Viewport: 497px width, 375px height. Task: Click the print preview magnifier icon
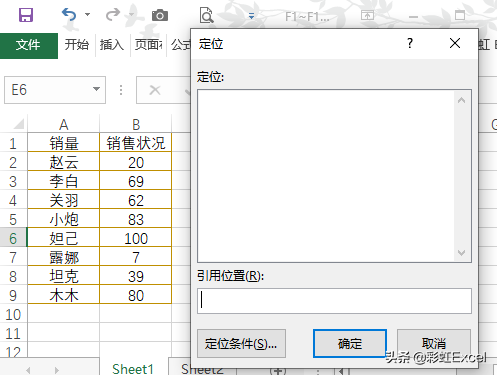click(x=206, y=15)
